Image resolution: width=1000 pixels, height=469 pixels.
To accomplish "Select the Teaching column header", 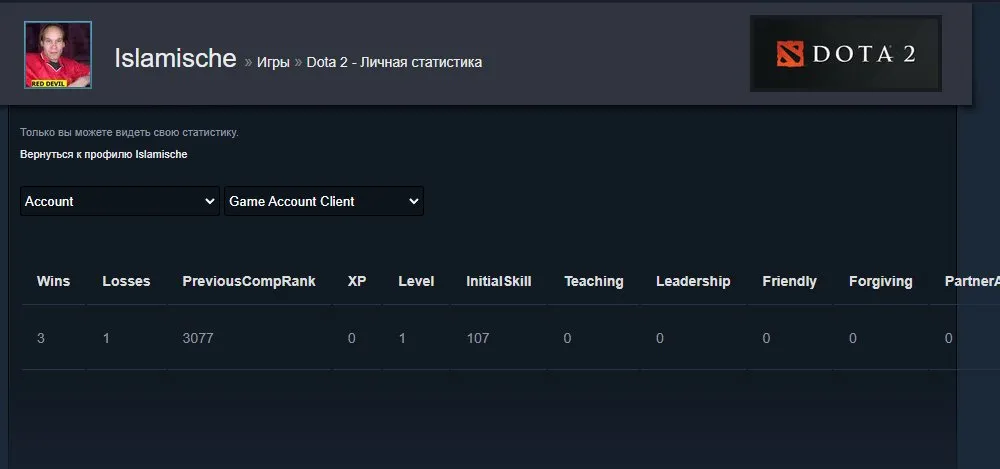I will click(x=594, y=281).
